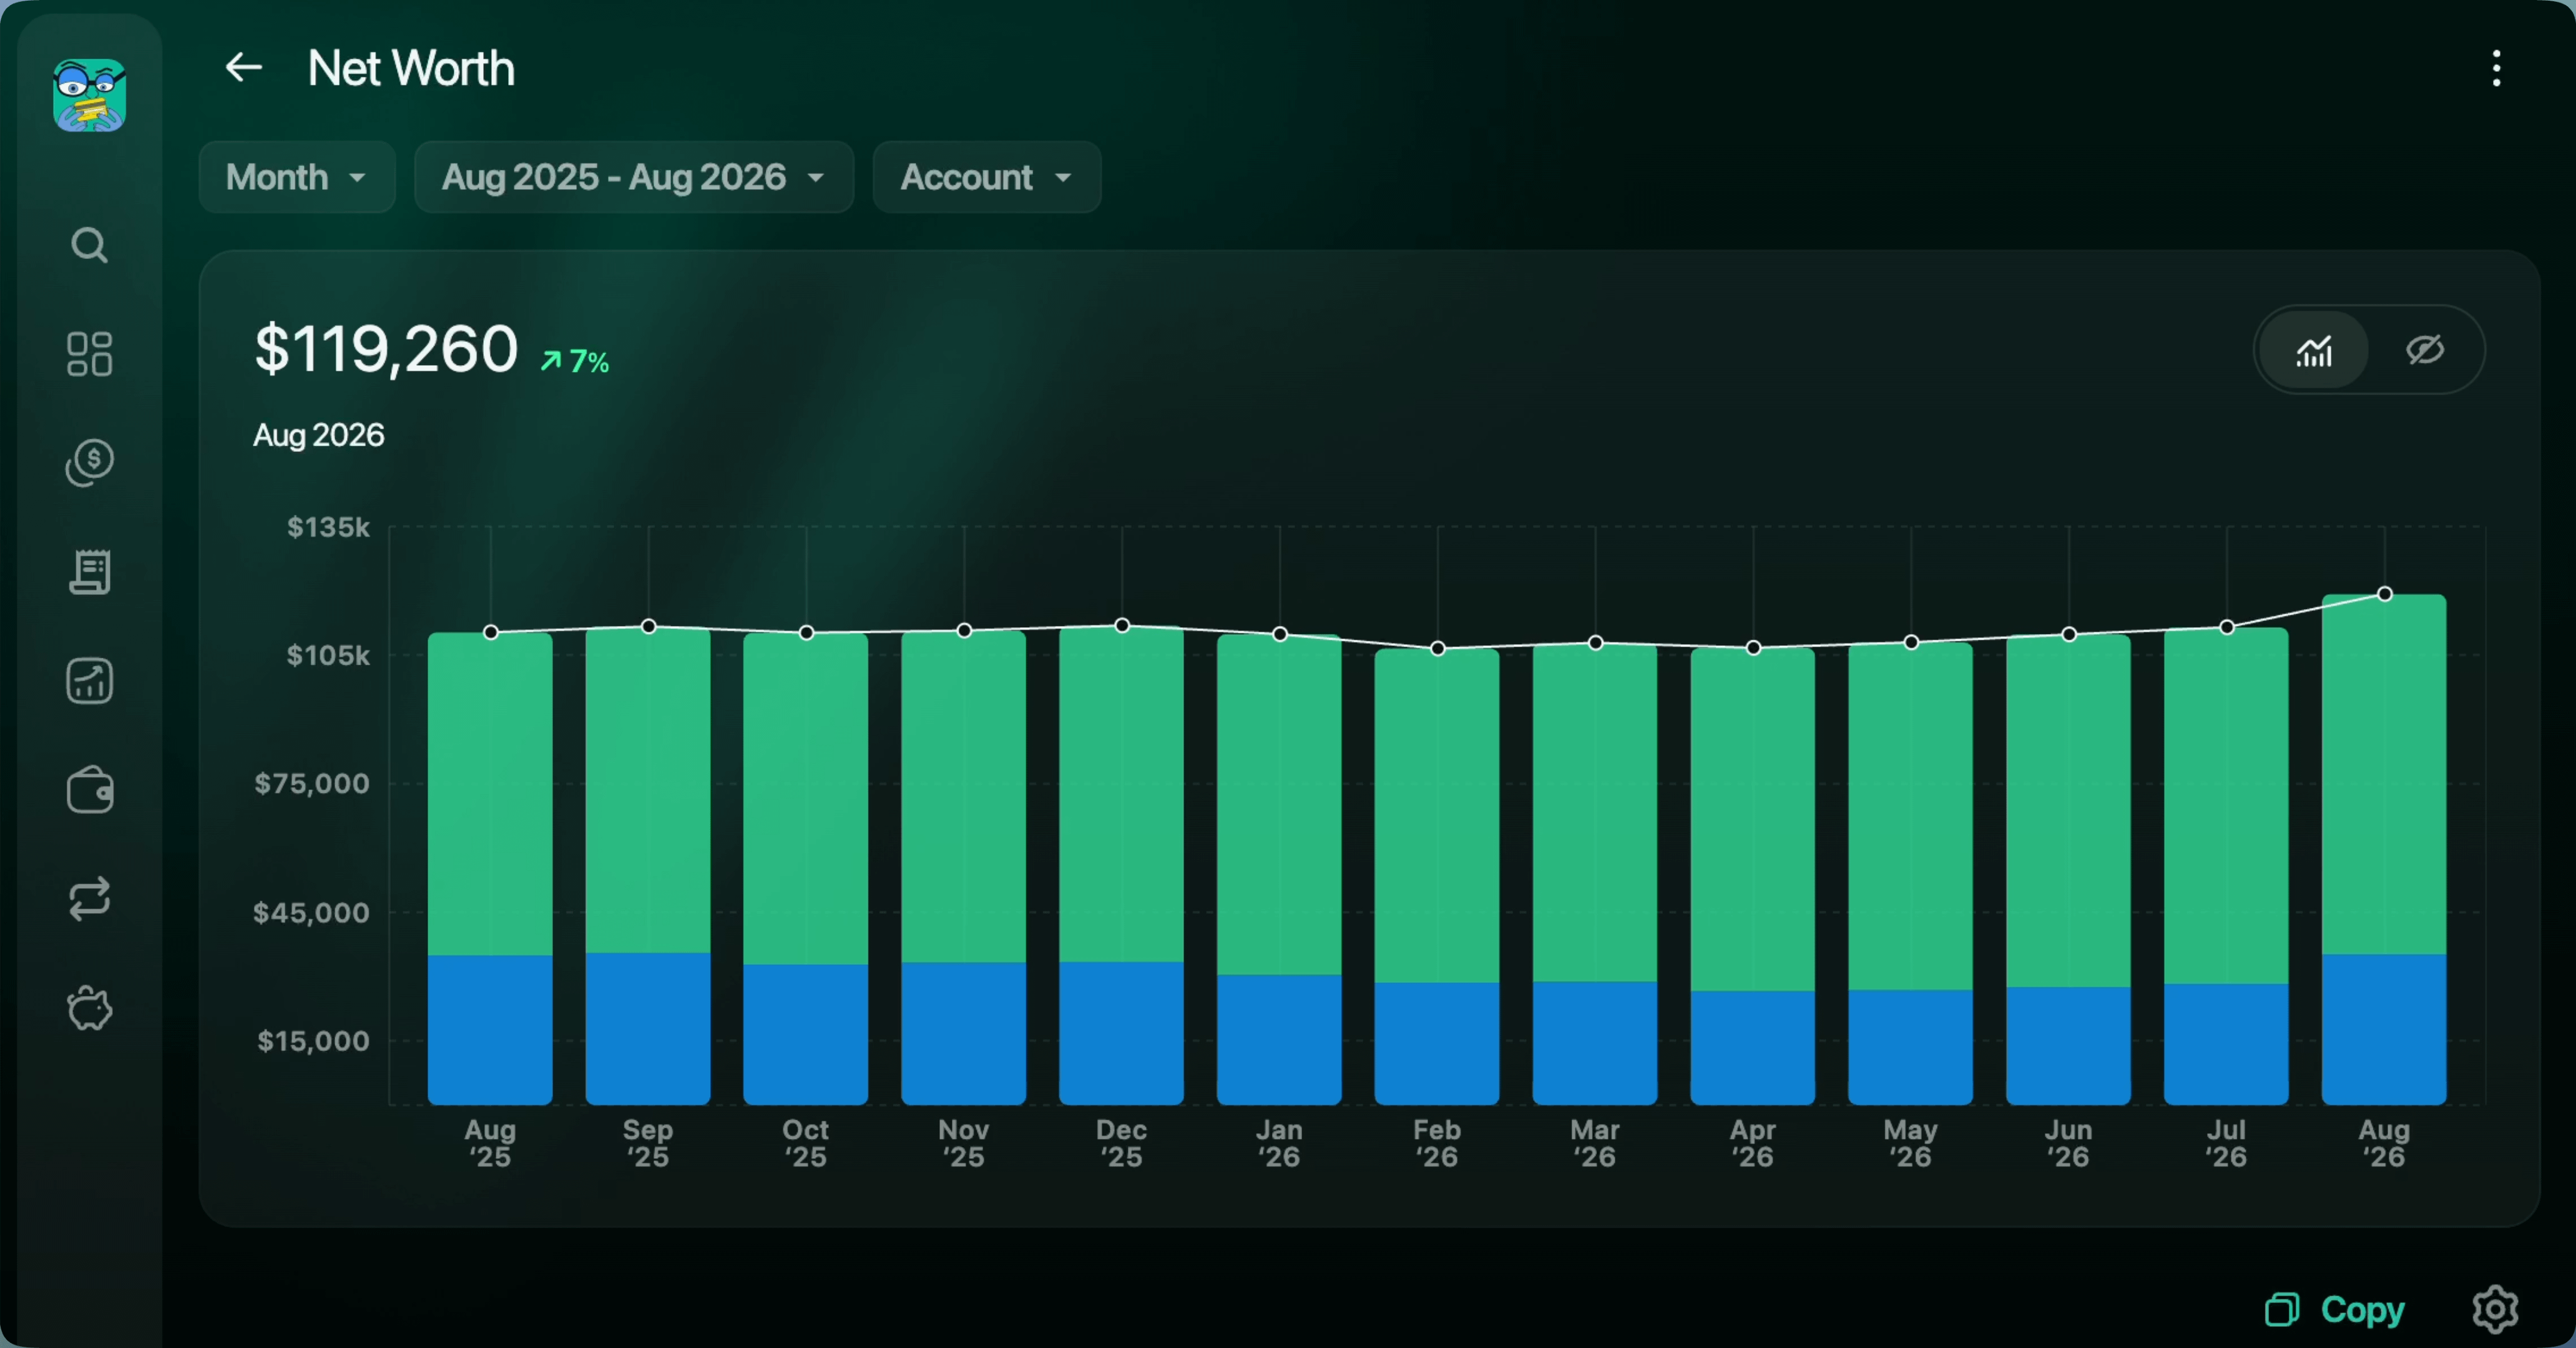Open the dollar coin transactions icon
This screenshot has width=2576, height=1348.
pos(89,463)
